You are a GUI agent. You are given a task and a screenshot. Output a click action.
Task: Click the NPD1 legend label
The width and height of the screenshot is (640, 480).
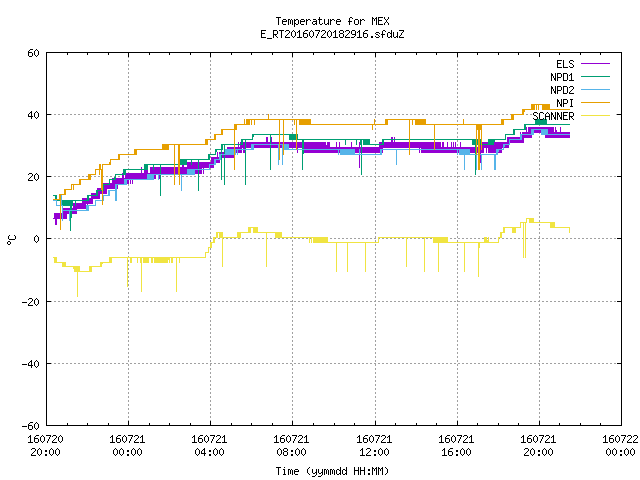point(562,77)
